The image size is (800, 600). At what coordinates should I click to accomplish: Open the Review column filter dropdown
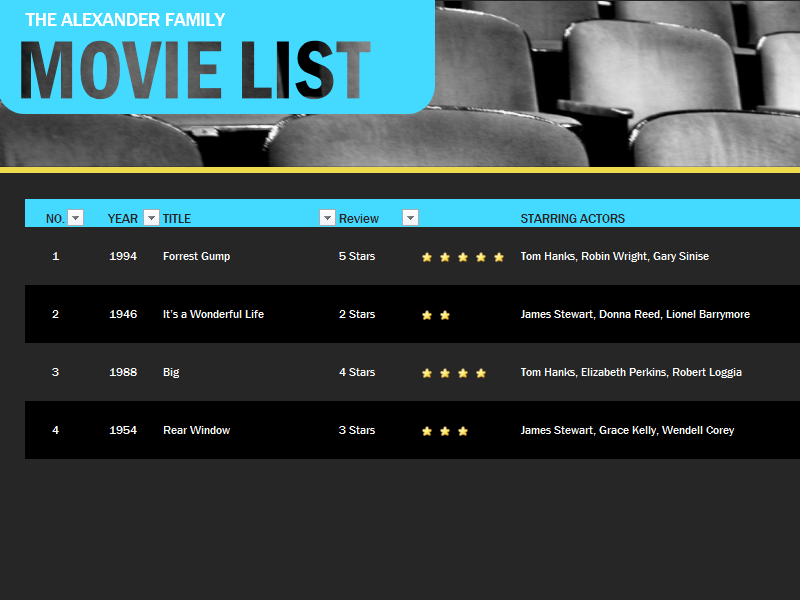[410, 218]
